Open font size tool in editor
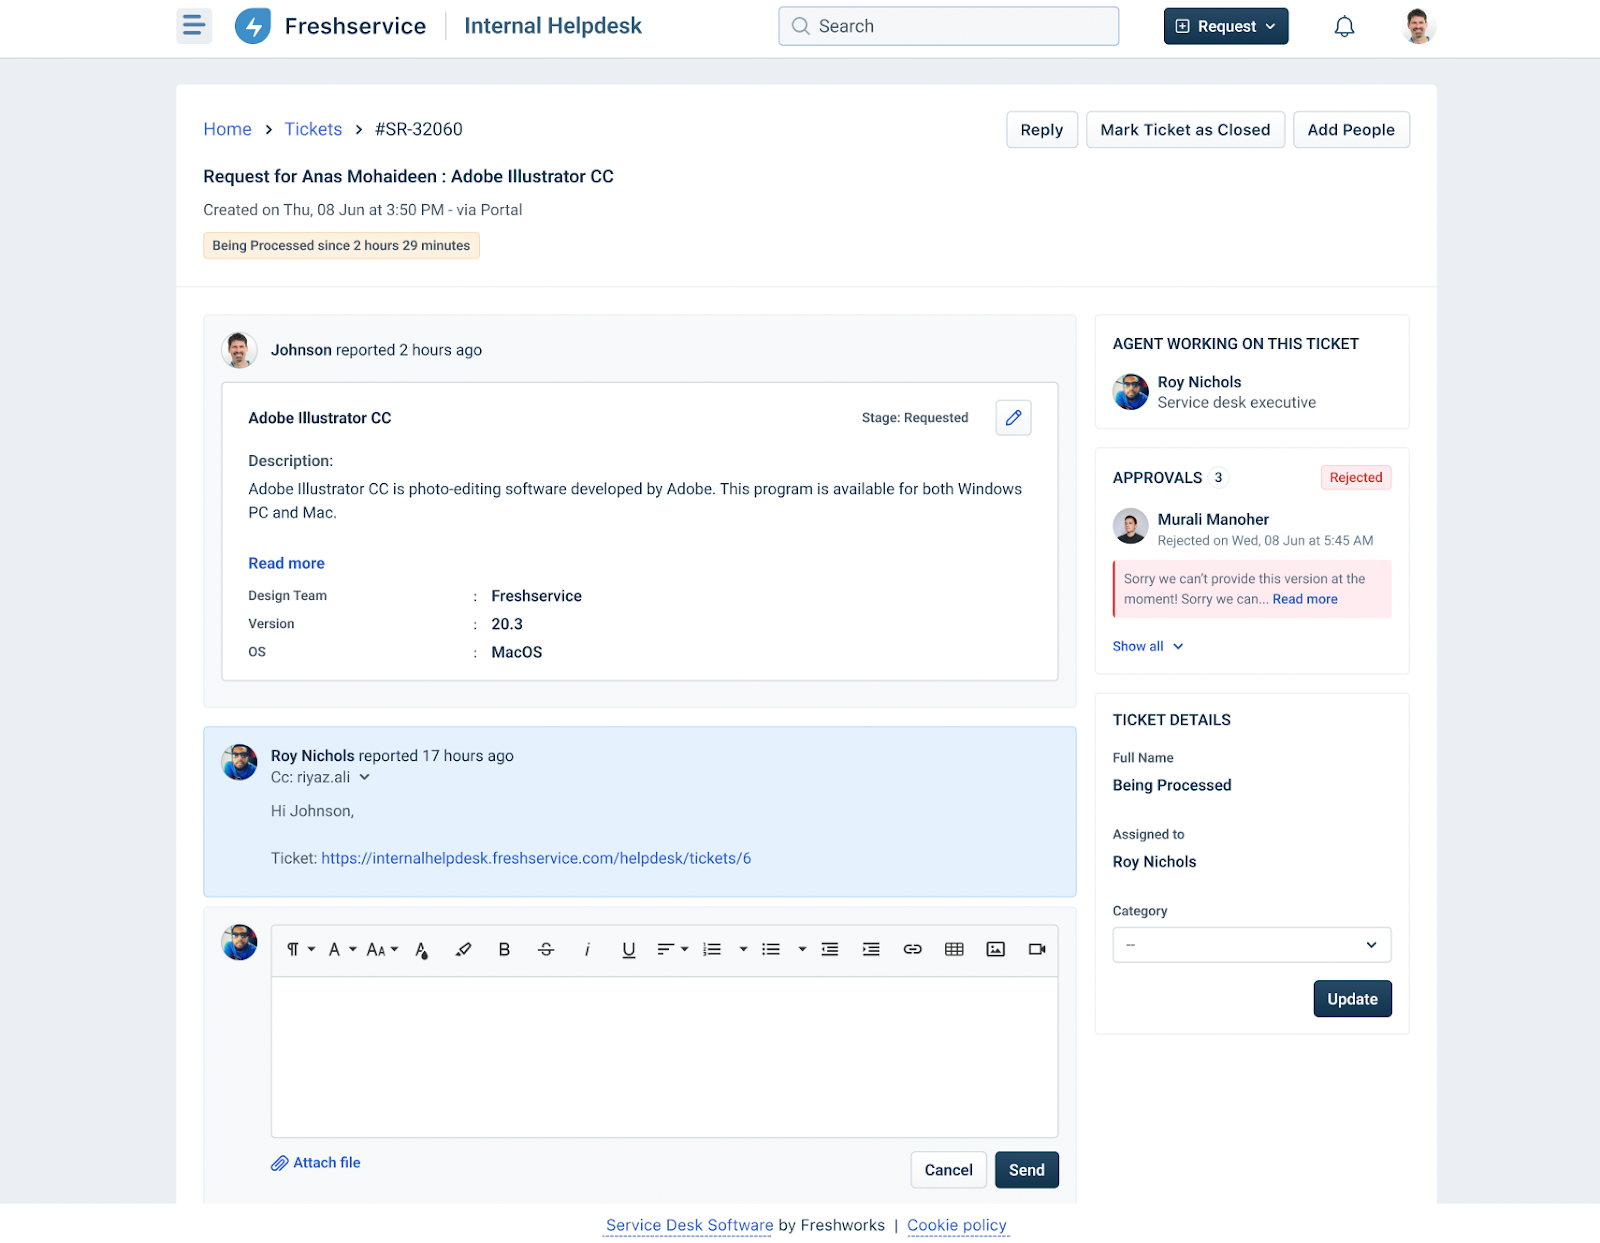 [x=382, y=949]
